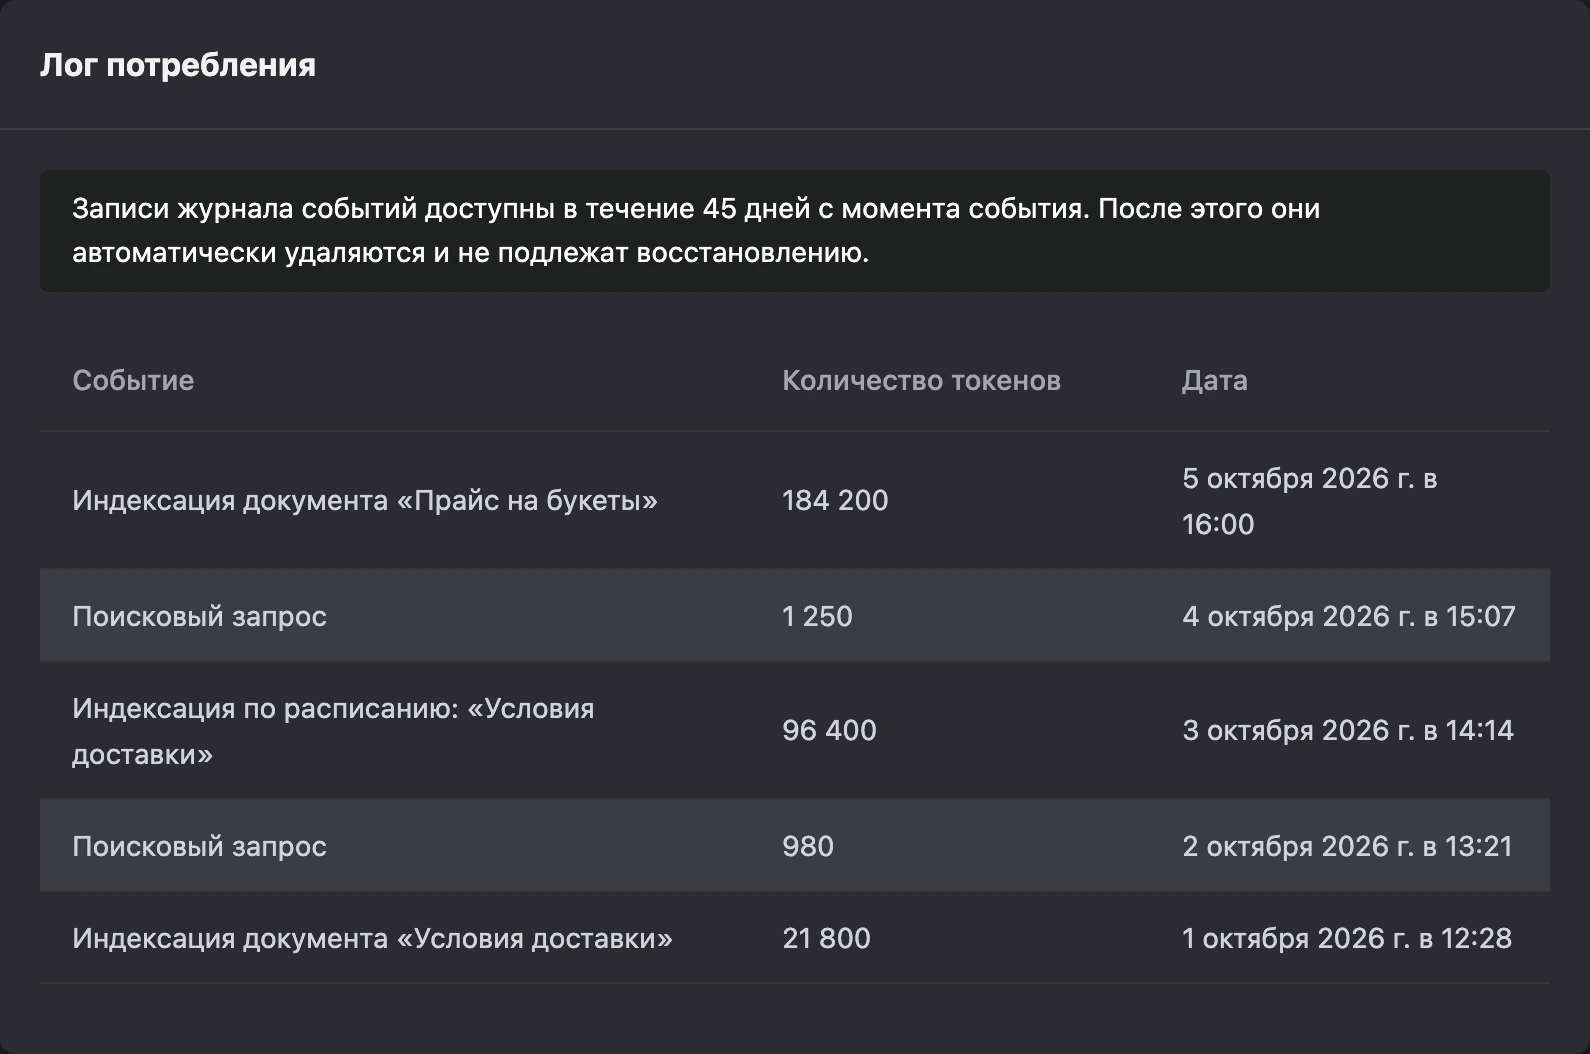Image resolution: width=1590 pixels, height=1054 pixels.
Task: Click the token value 1 250
Action: (817, 616)
